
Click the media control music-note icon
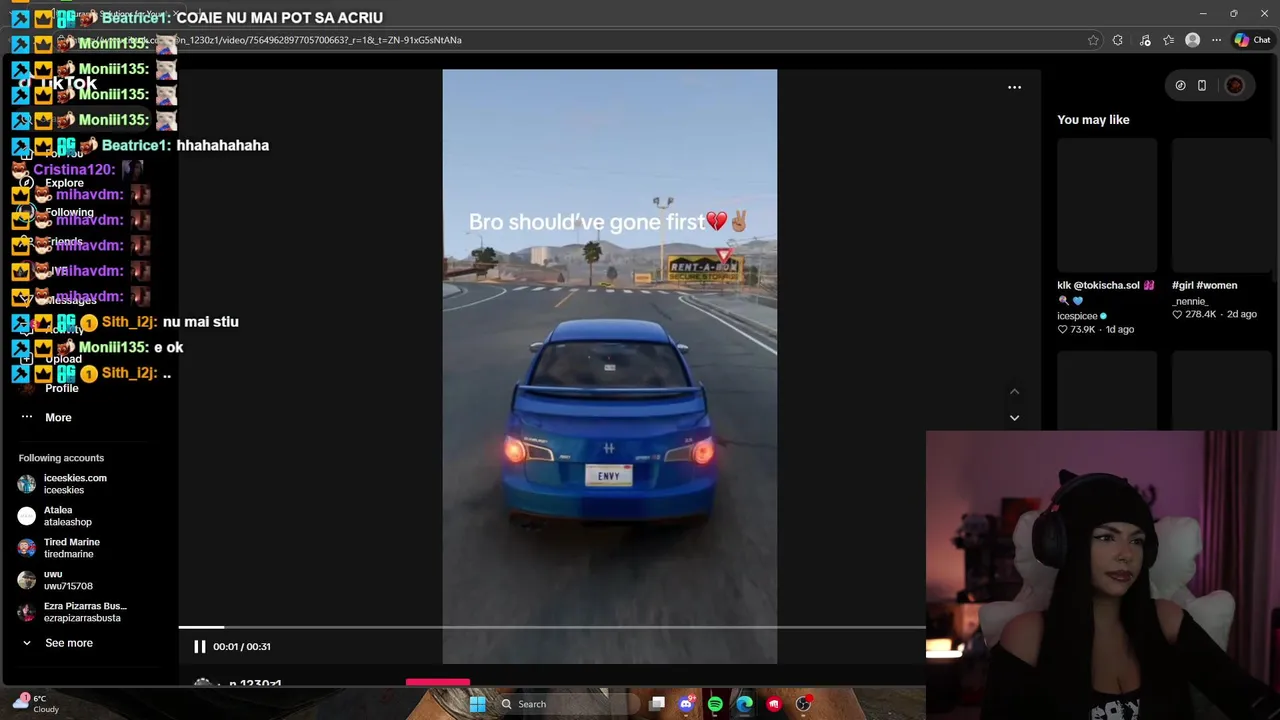(x=1145, y=40)
